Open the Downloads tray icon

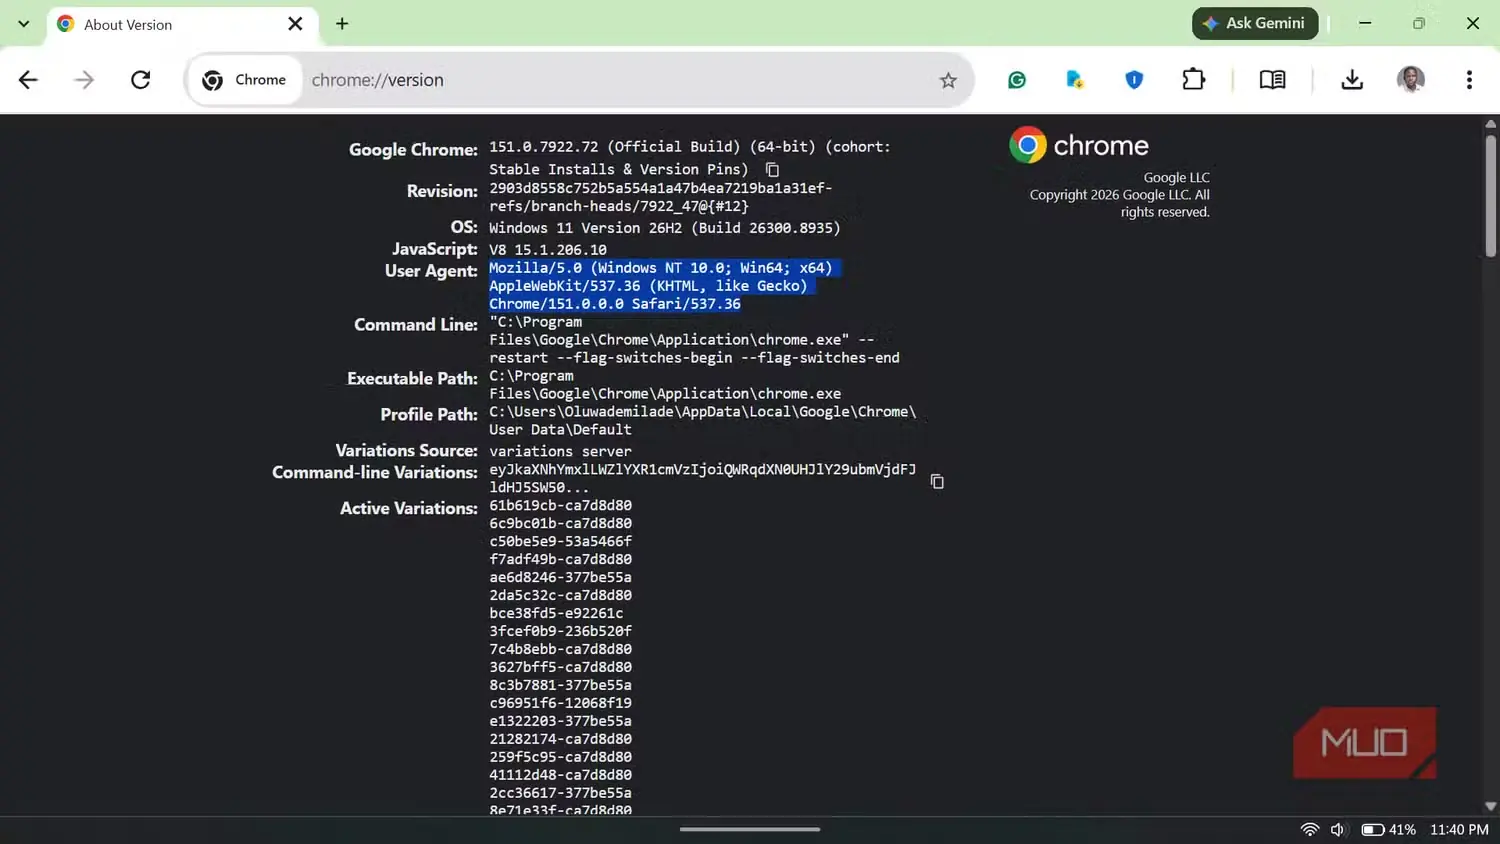click(1352, 80)
